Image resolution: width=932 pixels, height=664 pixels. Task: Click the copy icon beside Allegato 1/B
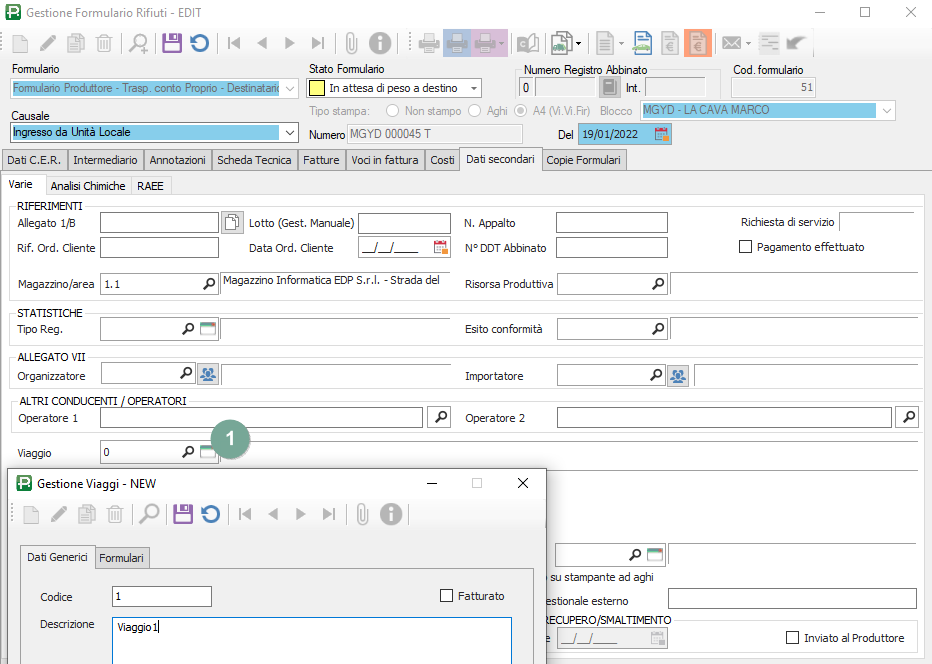coord(231,222)
